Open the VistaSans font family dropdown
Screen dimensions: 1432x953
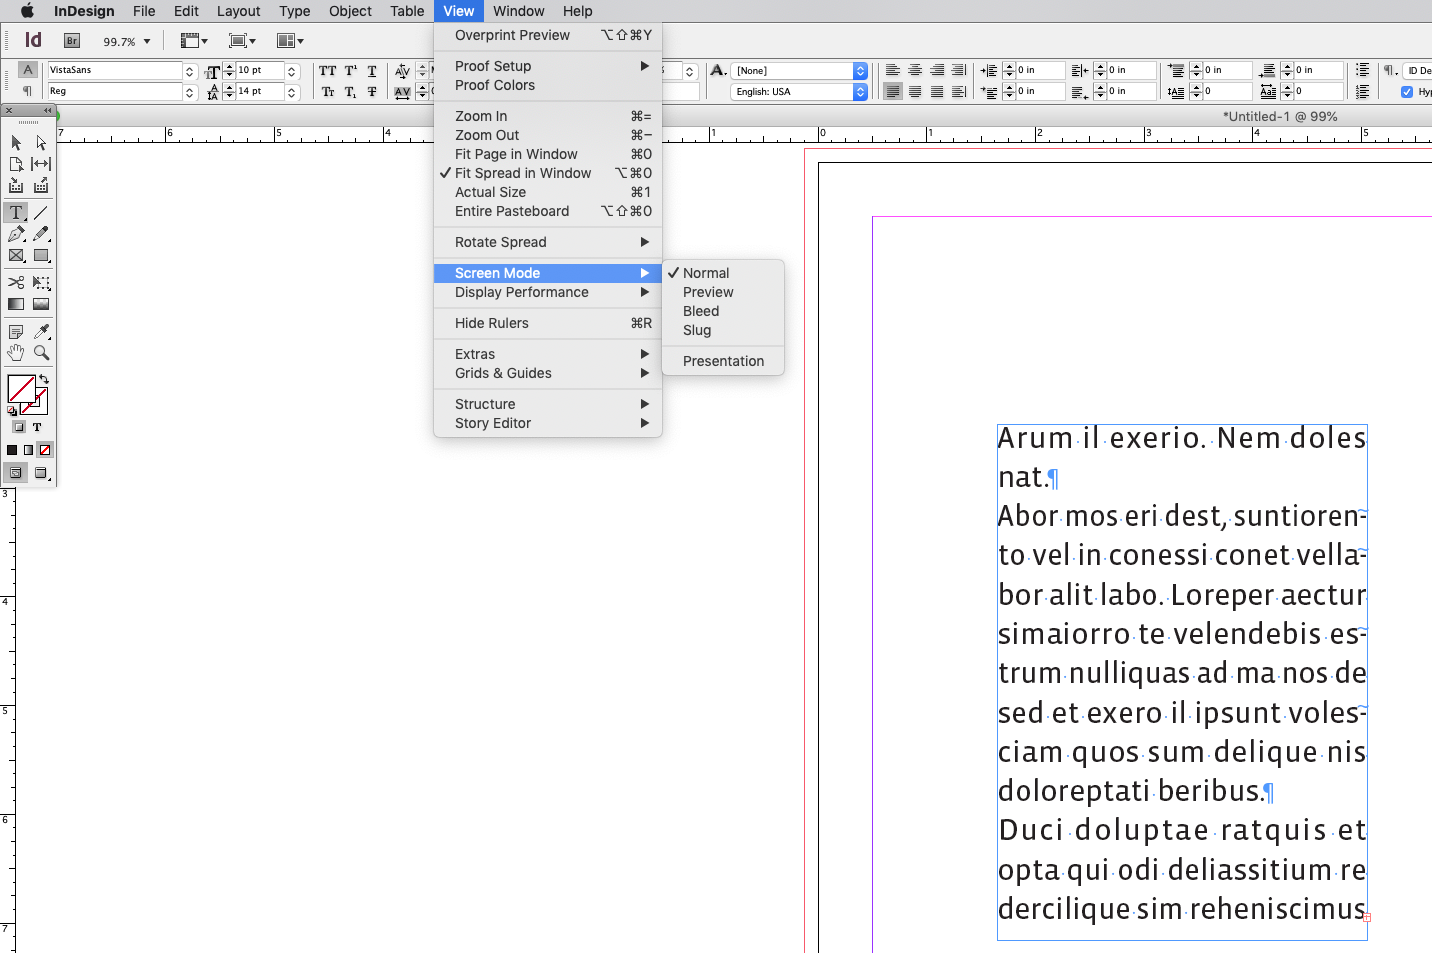[x=188, y=71]
